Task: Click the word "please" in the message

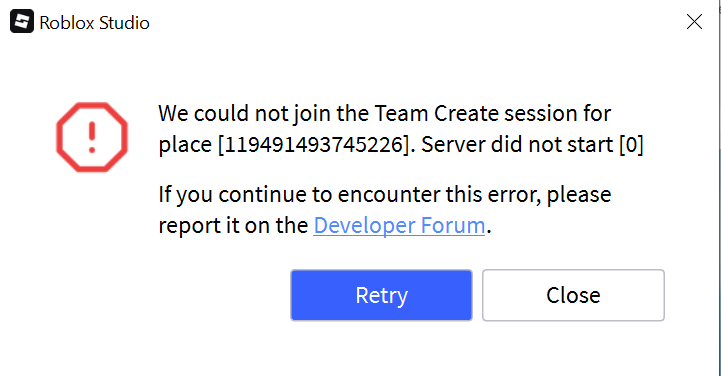Action: click(579, 195)
